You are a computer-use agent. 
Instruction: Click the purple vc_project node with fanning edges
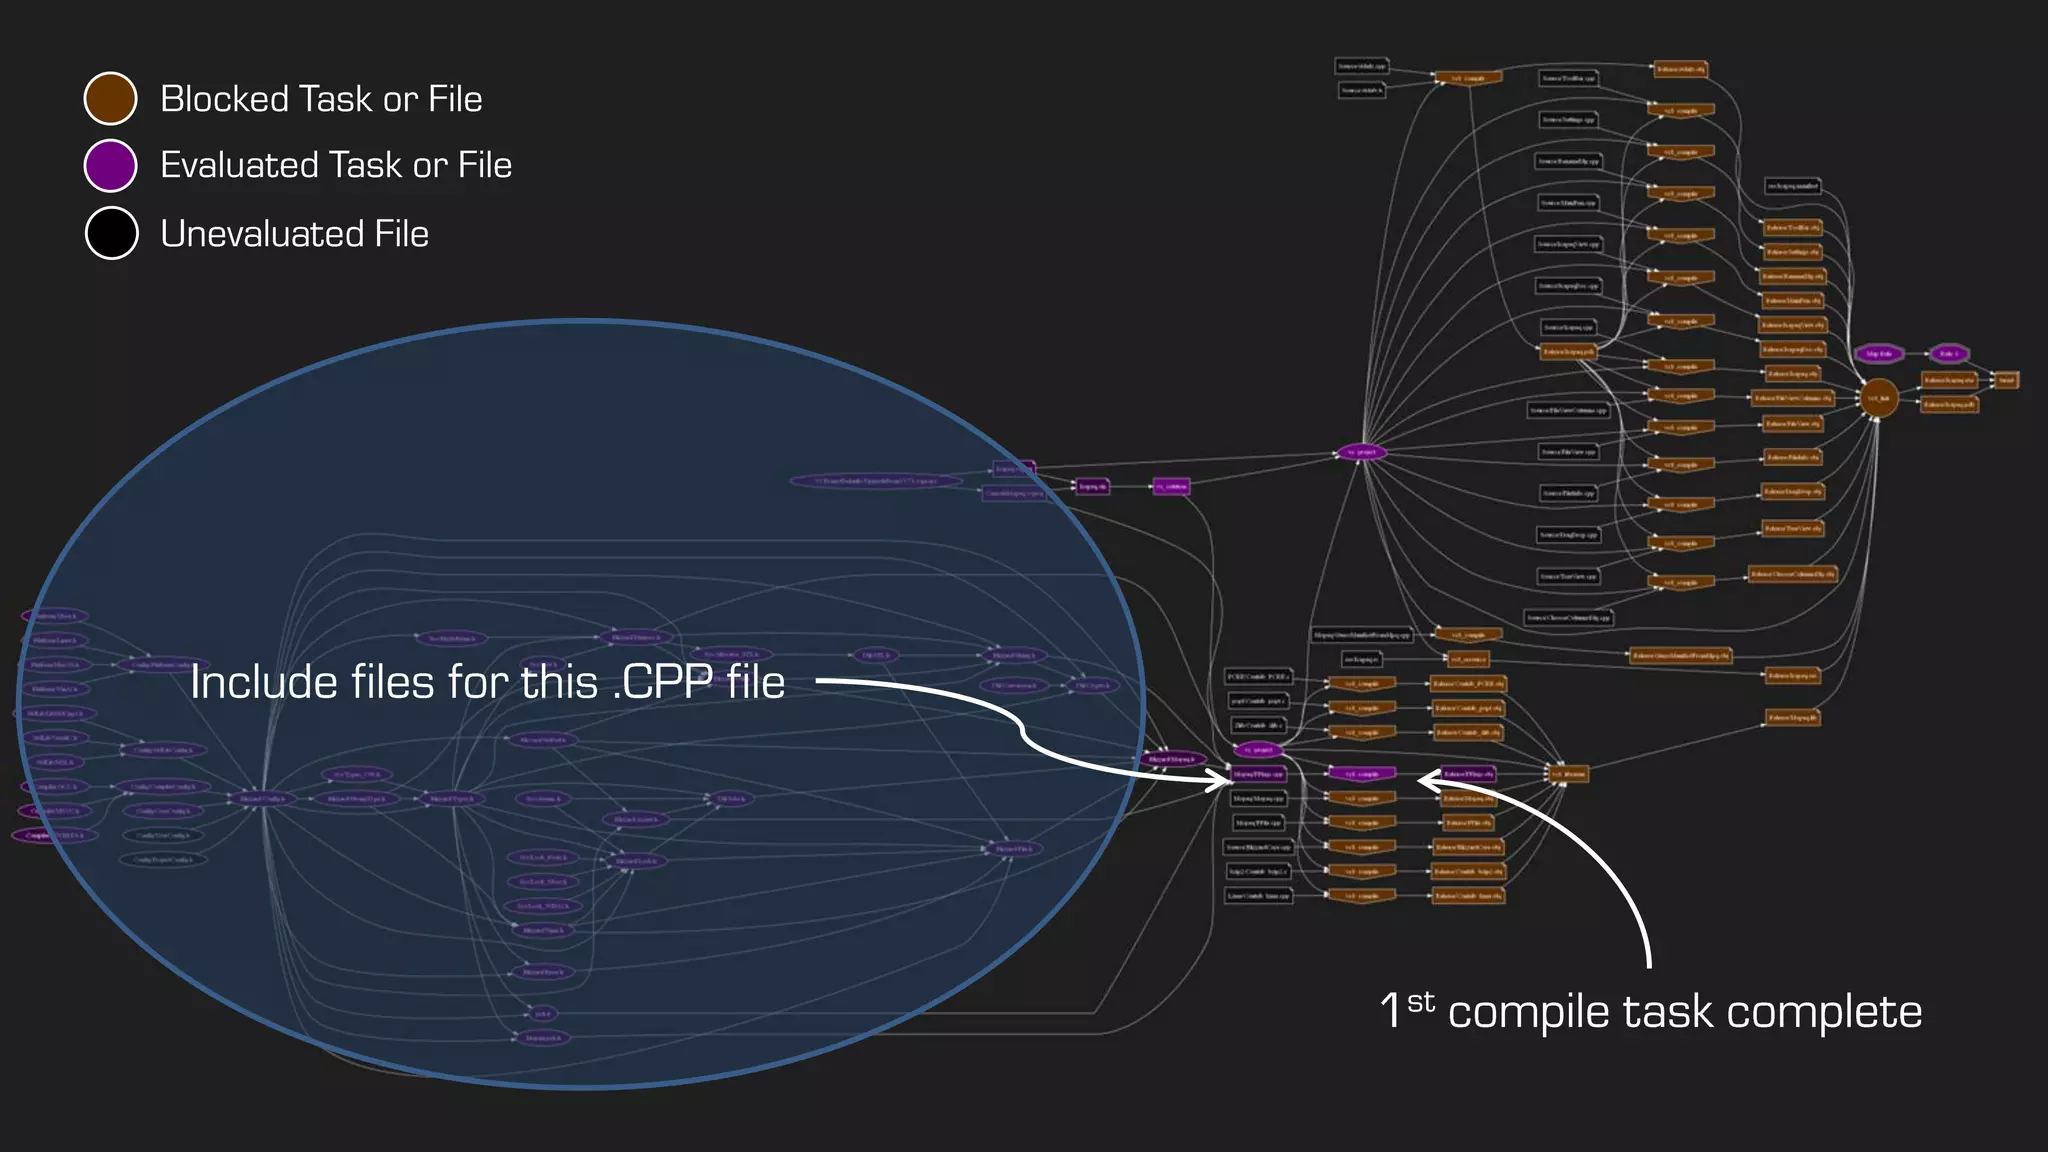point(1361,453)
